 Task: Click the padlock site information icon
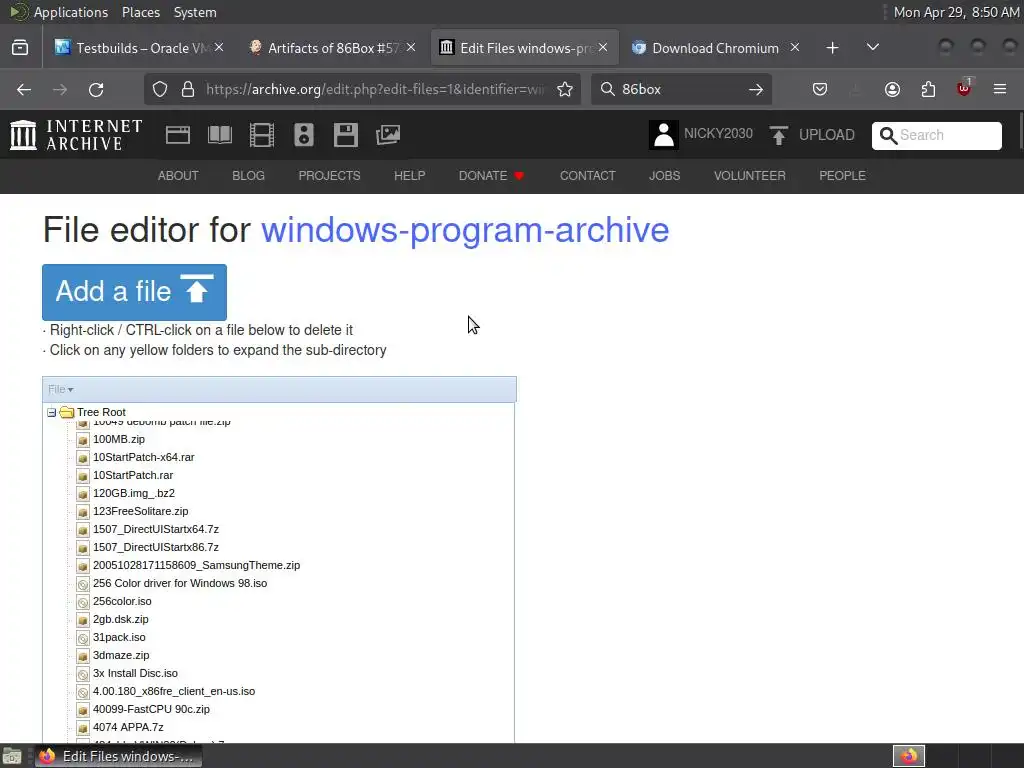tap(188, 89)
